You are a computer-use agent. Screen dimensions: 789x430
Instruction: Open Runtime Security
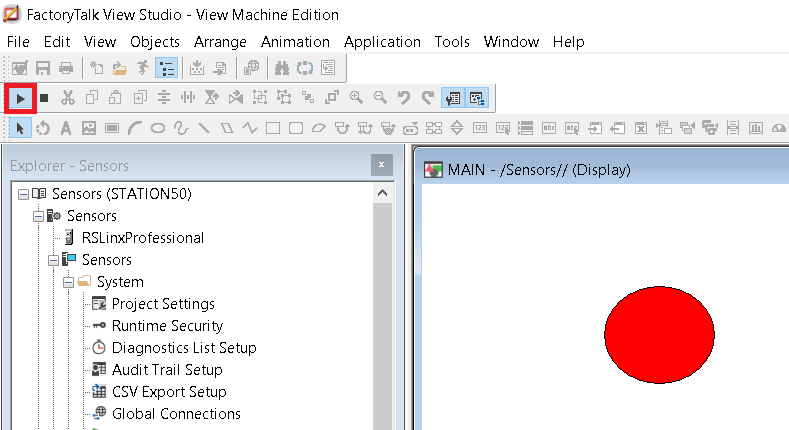click(167, 326)
